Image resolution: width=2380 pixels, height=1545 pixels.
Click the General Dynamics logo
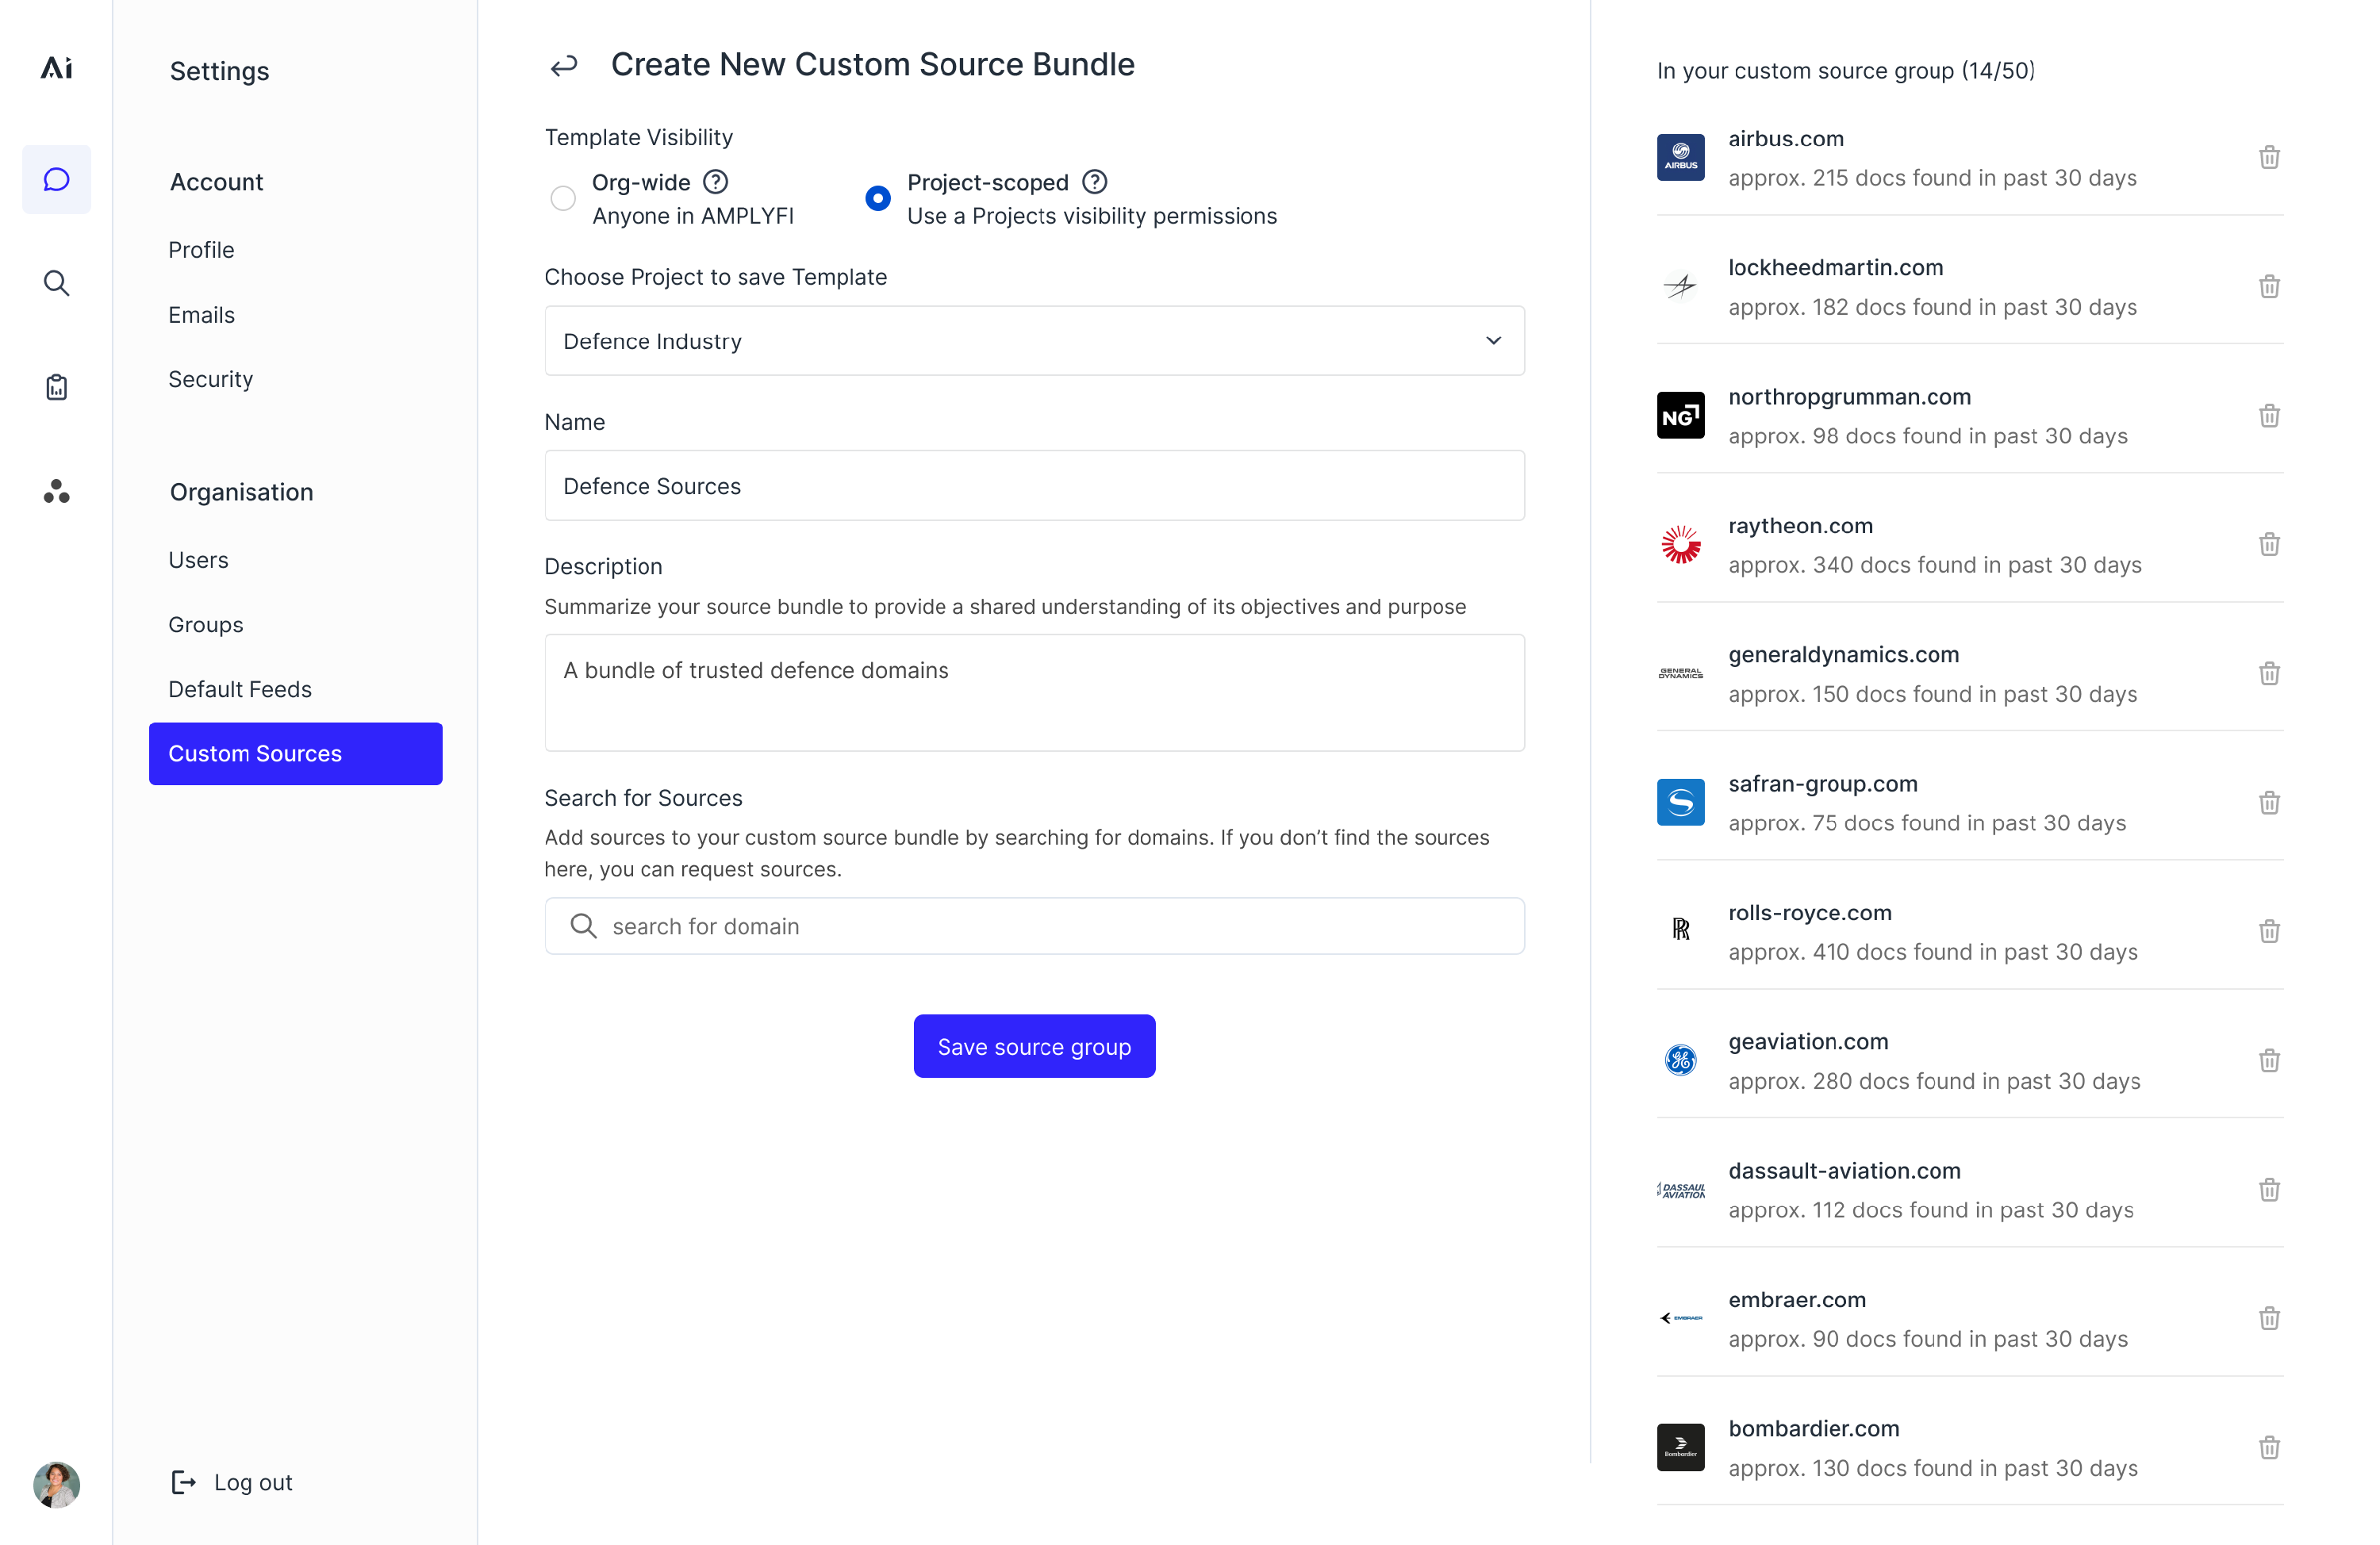[x=1680, y=674]
